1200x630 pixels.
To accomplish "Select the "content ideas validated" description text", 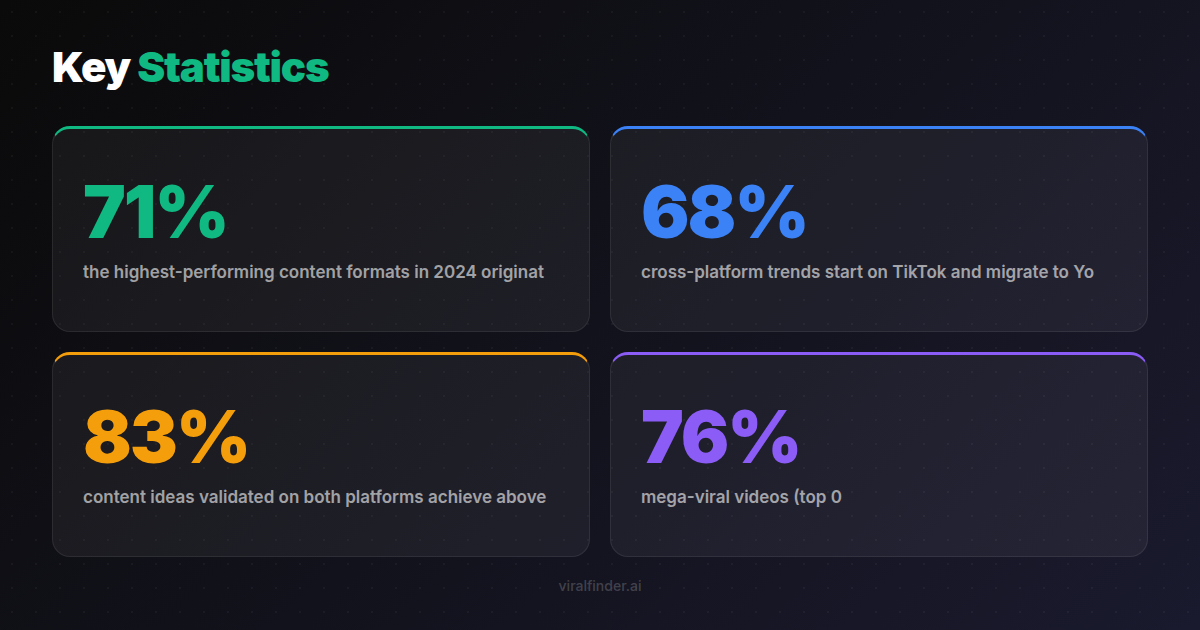I will click(314, 497).
